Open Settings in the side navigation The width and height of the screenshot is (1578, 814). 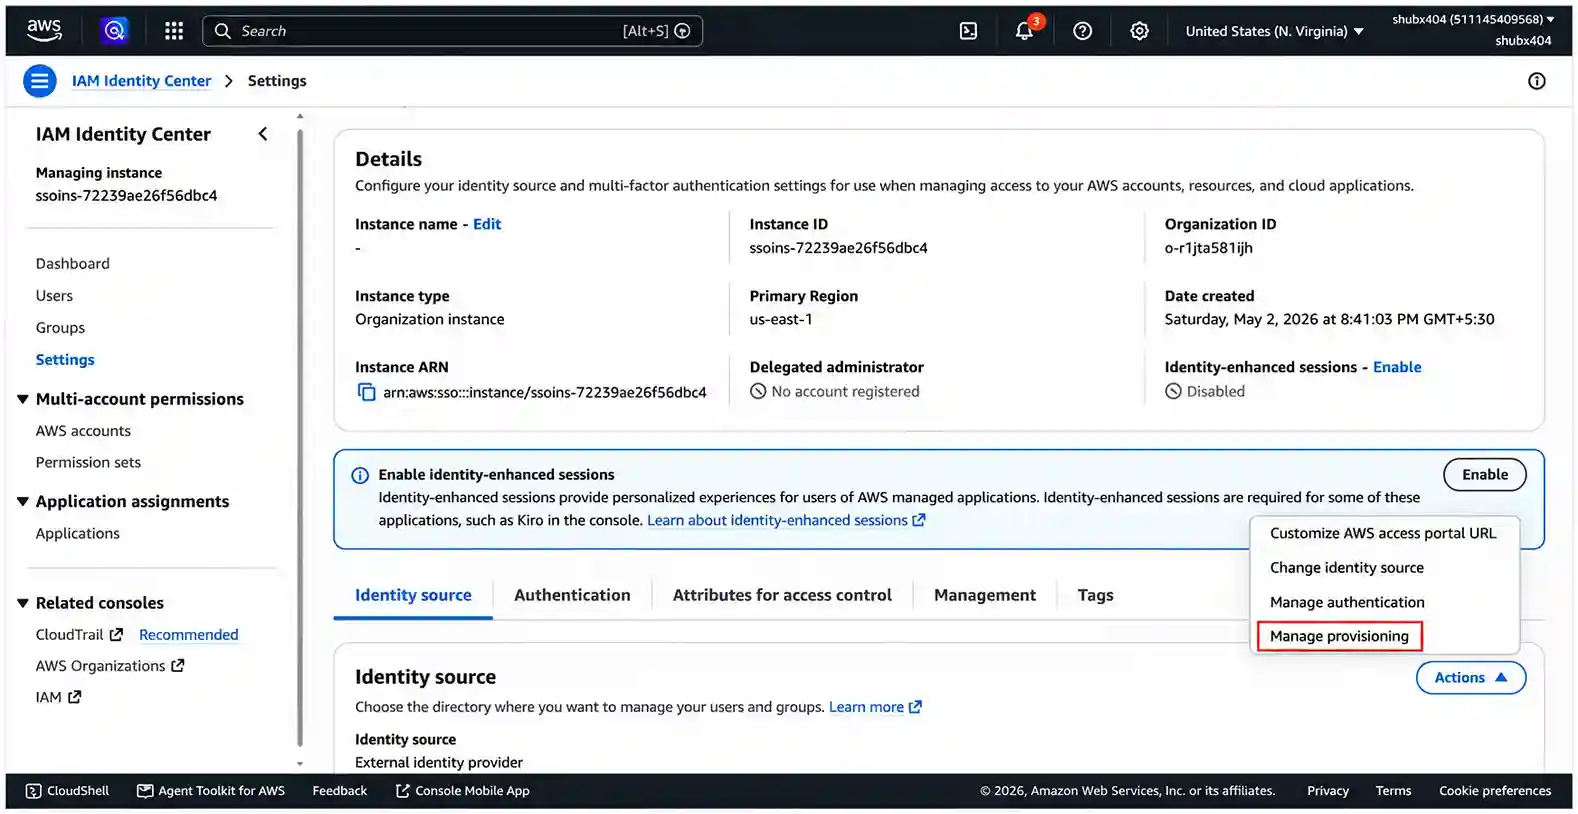(65, 360)
